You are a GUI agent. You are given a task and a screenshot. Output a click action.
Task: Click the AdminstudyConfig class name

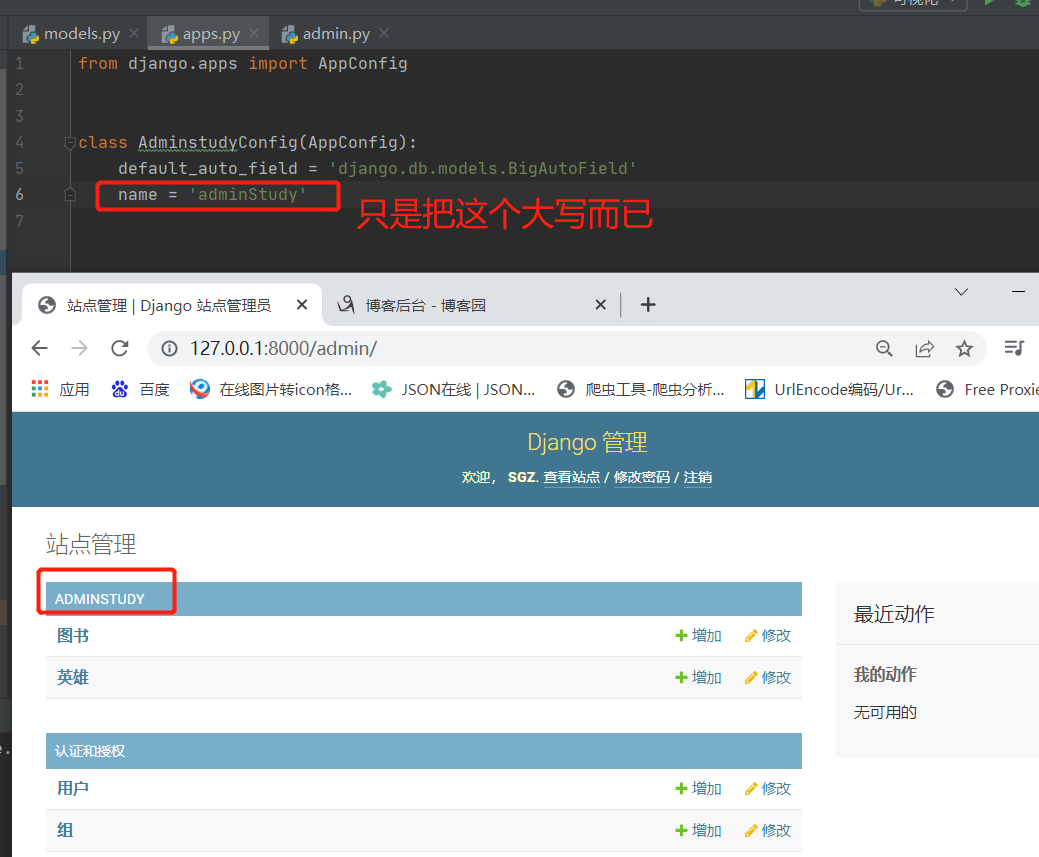(x=218, y=143)
